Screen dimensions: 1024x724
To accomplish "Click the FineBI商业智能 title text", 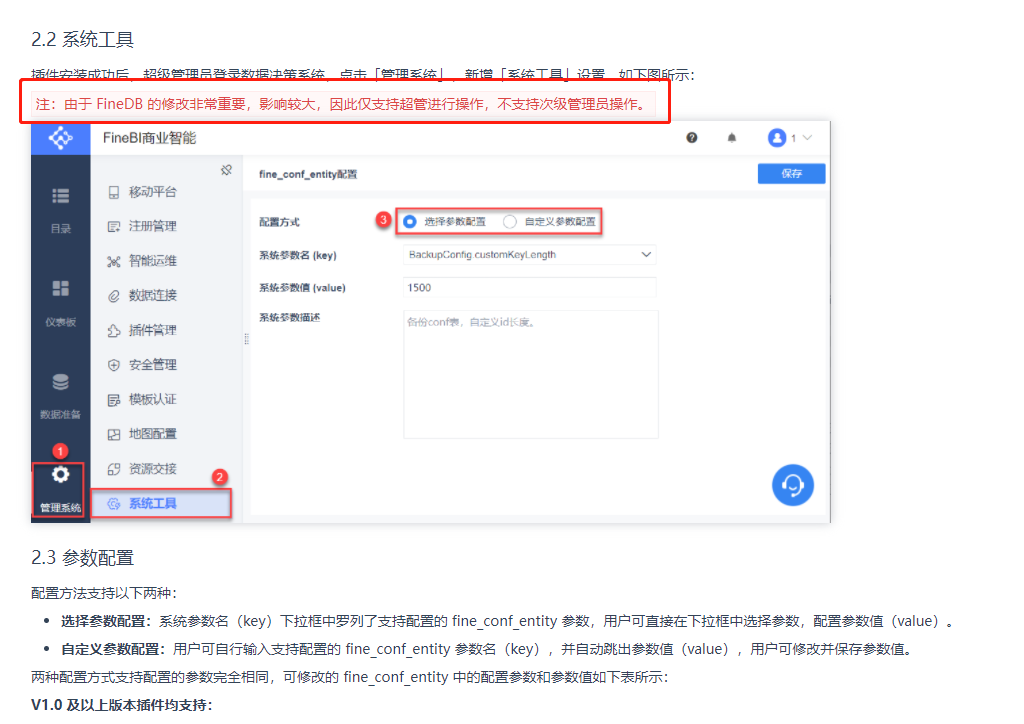I will (x=150, y=138).
